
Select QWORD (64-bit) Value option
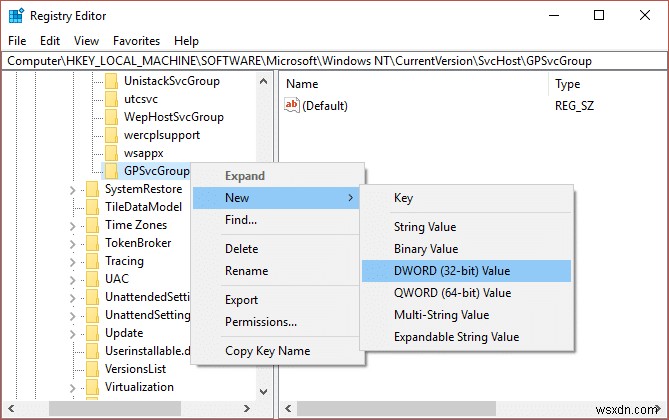[452, 293]
